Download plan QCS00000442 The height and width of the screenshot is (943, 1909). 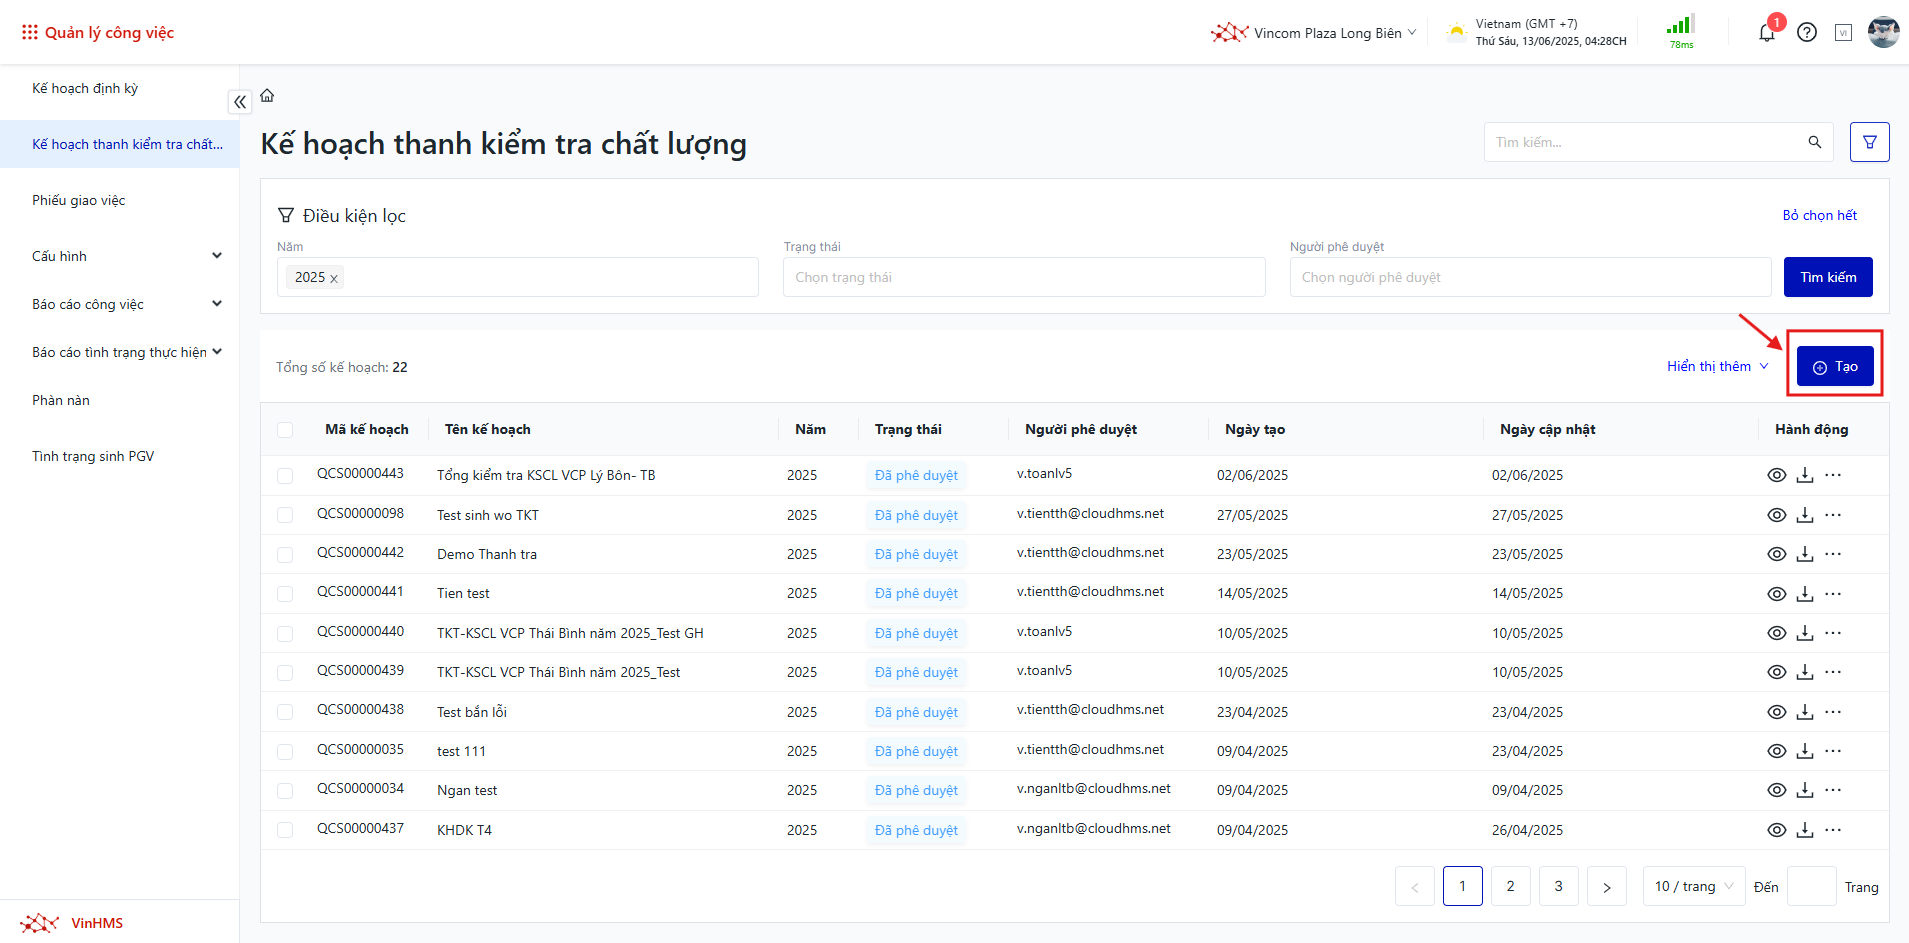coord(1804,554)
